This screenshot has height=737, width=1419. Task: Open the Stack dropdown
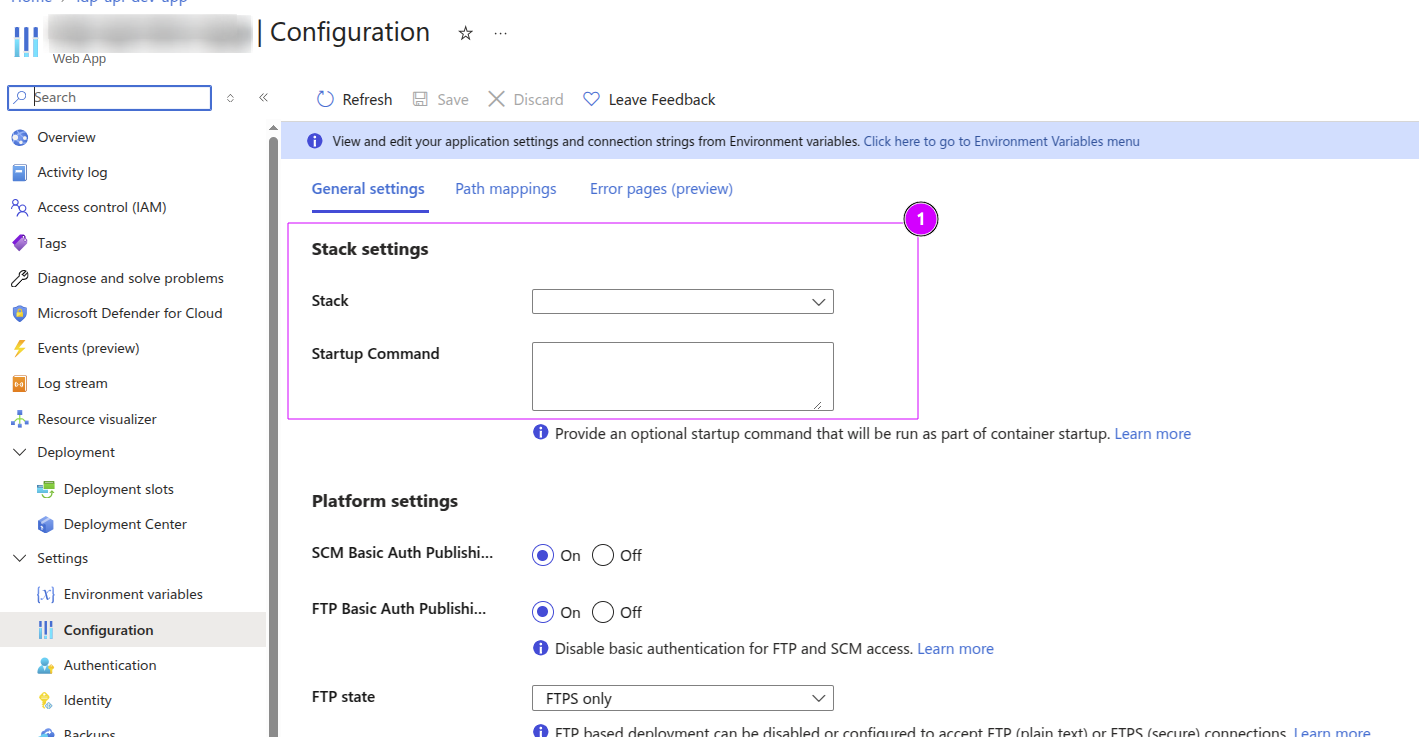tap(682, 301)
